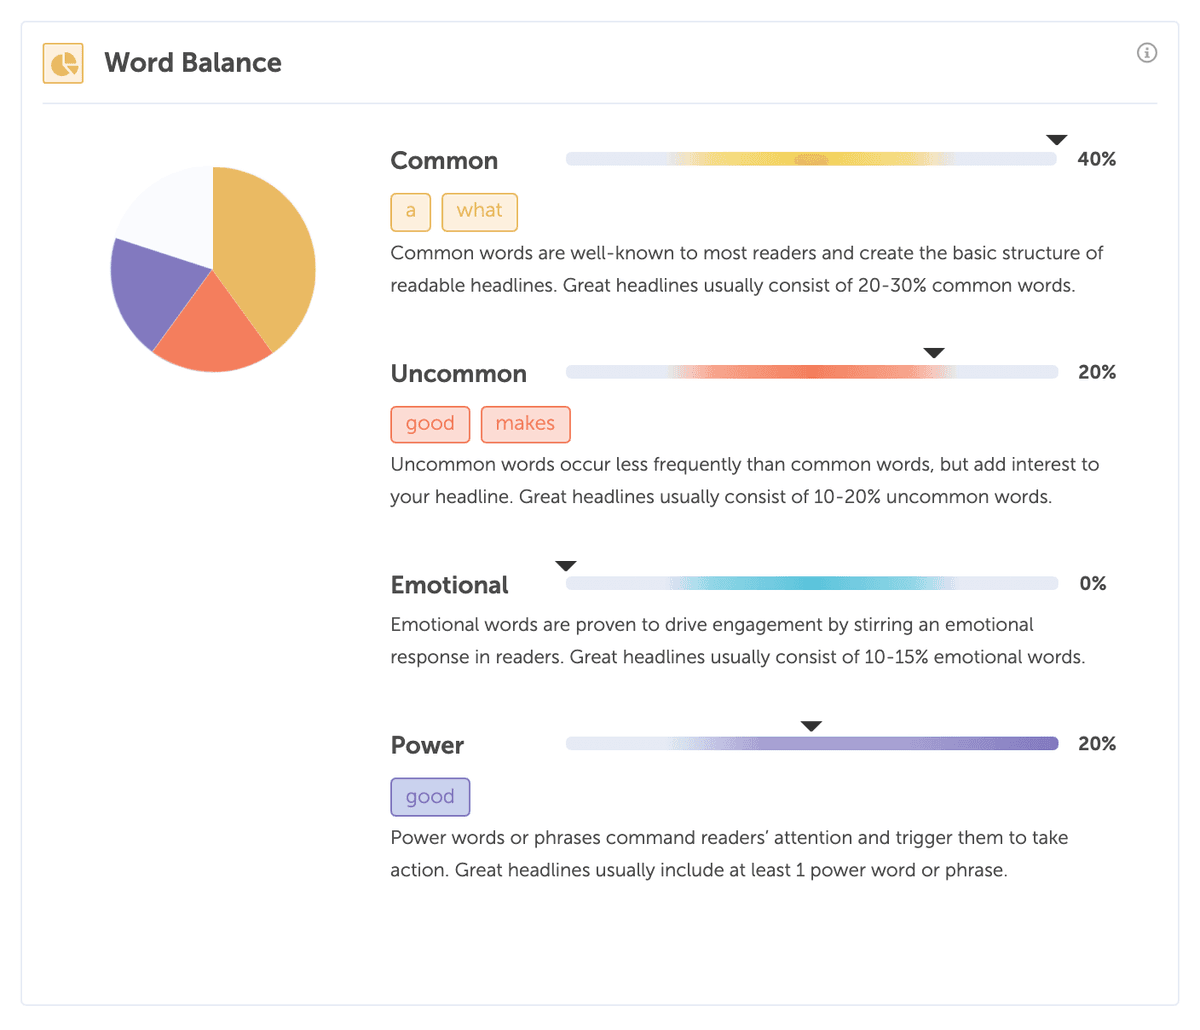Image resolution: width=1200 pixels, height=1030 pixels.
Task: Expand the Uncommon marker triangle
Action: tap(933, 352)
